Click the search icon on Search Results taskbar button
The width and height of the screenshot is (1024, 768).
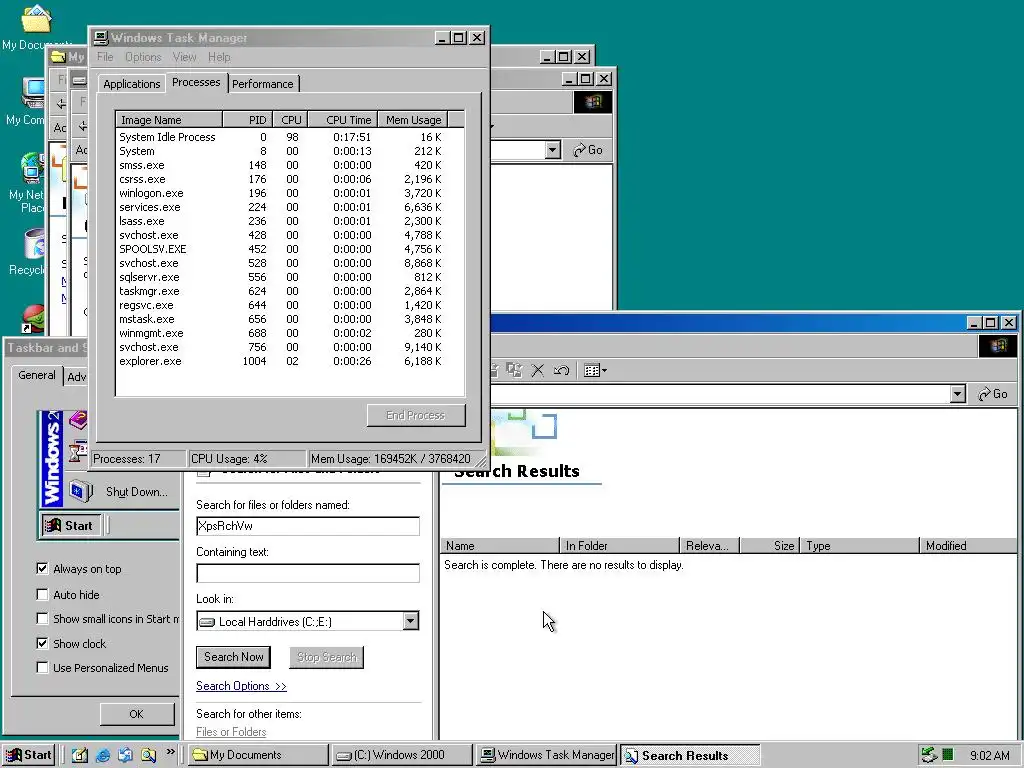click(x=631, y=756)
